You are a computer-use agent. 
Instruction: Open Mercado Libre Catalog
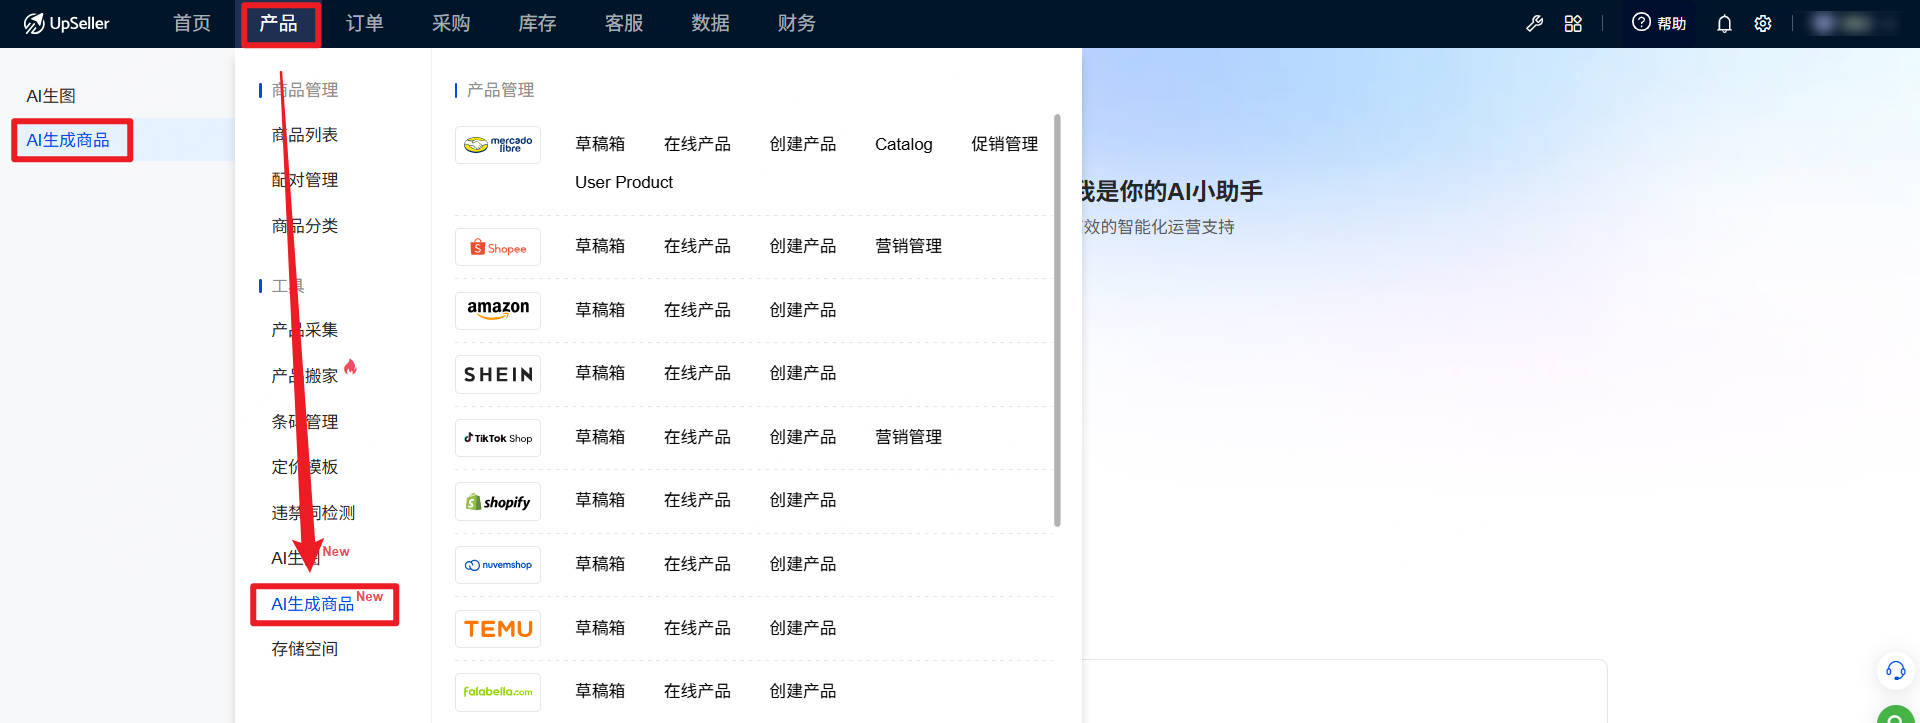pyautogui.click(x=904, y=144)
